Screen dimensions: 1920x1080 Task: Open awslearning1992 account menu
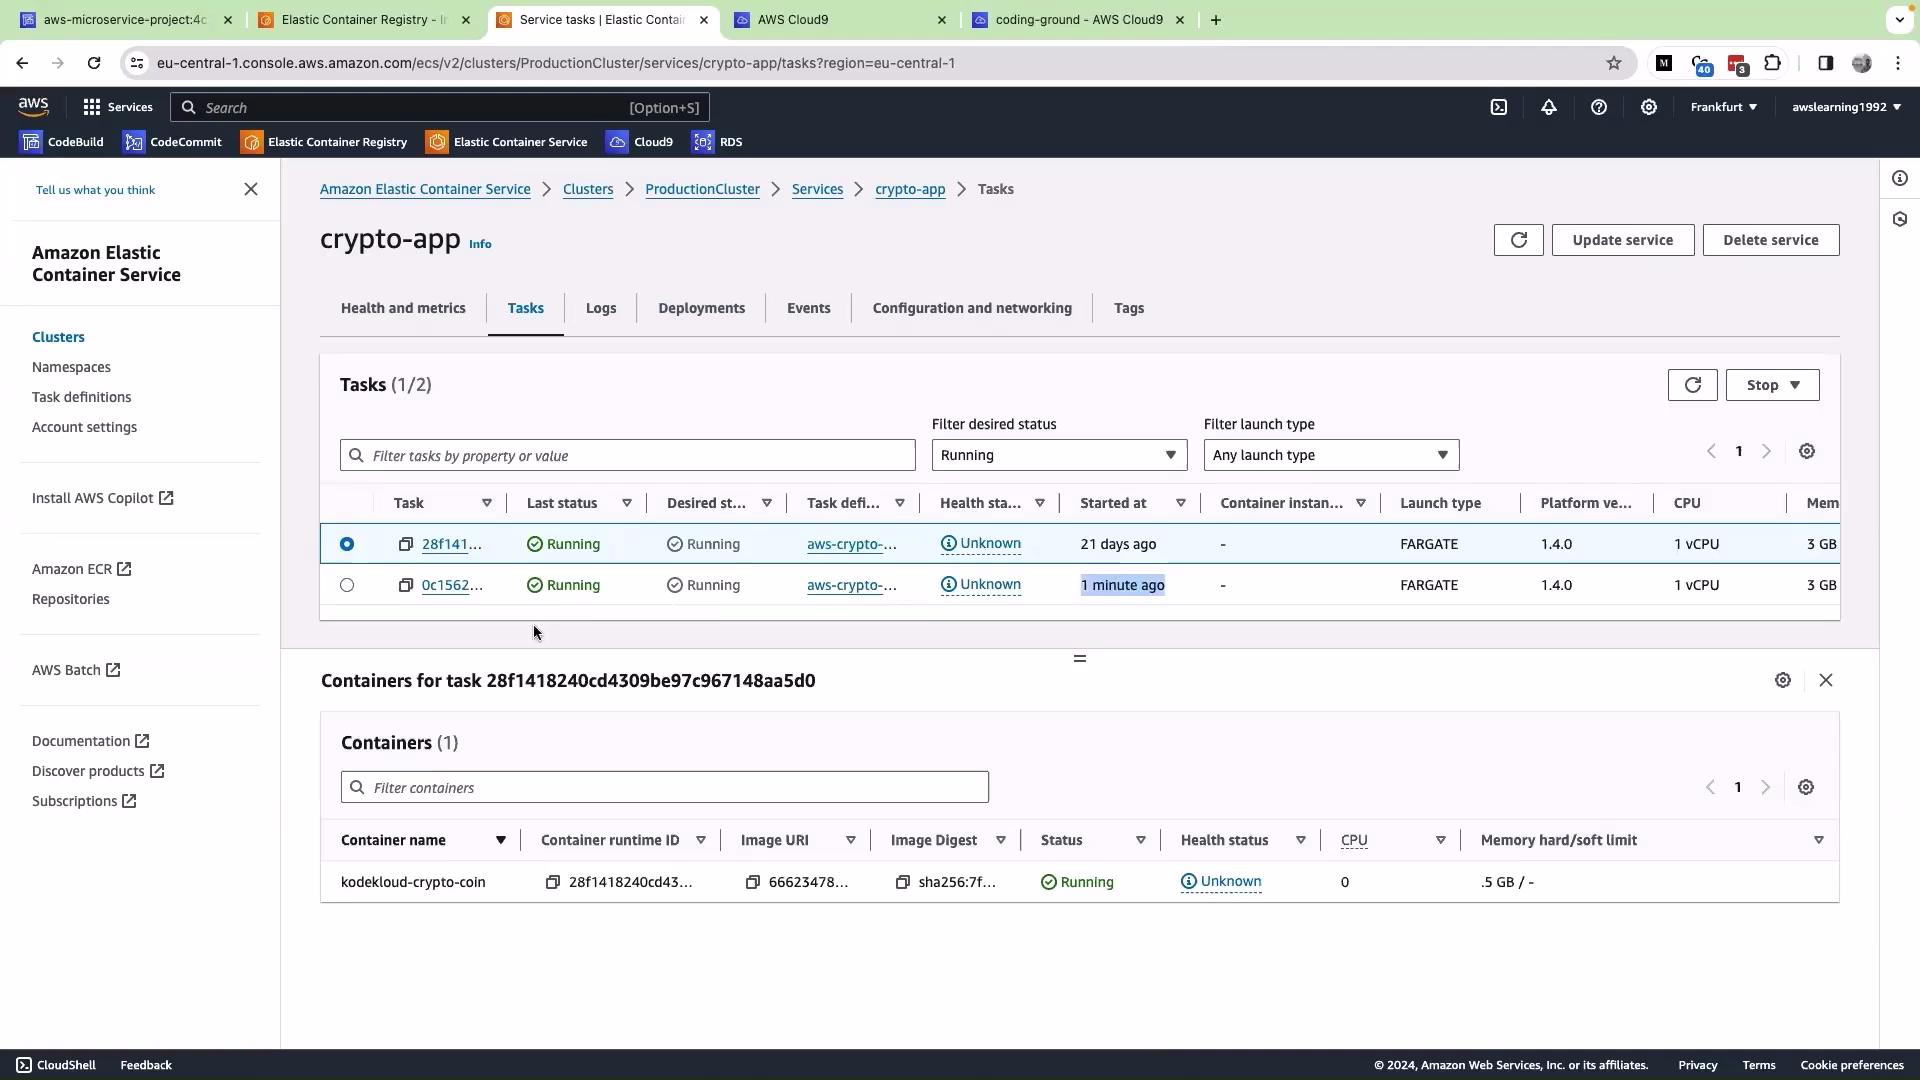coord(1847,107)
